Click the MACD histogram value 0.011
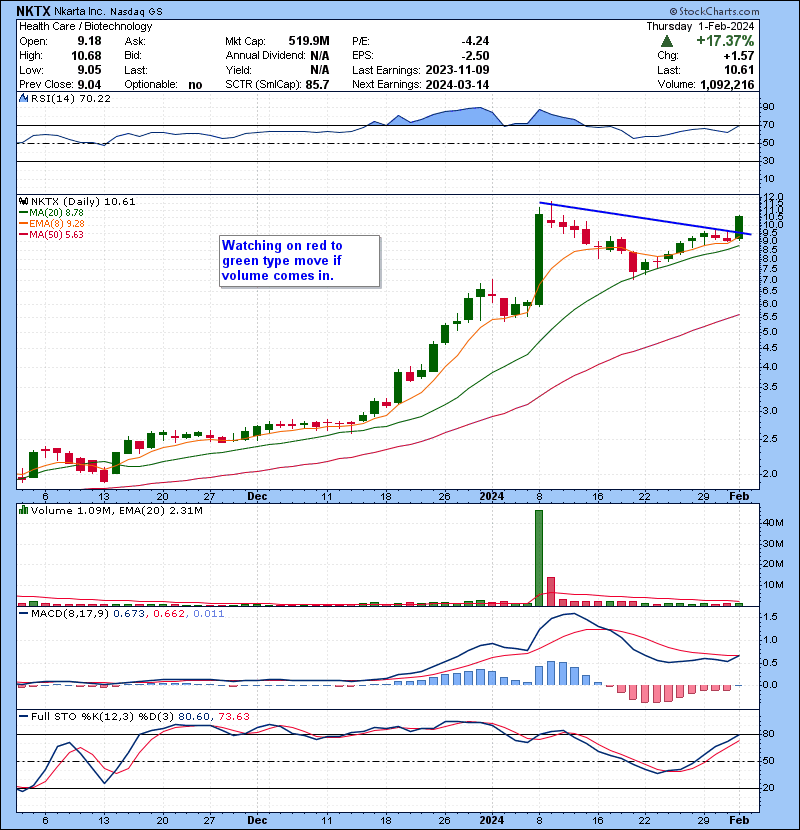The height and width of the screenshot is (830, 800). [209, 614]
